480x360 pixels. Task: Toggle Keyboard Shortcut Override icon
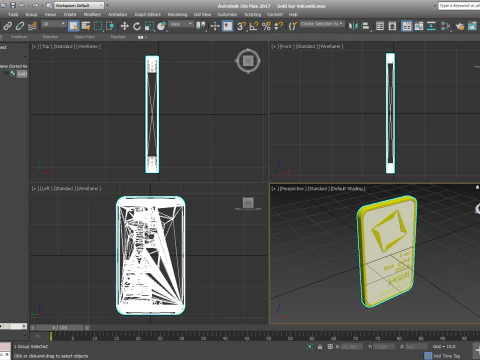227,26
